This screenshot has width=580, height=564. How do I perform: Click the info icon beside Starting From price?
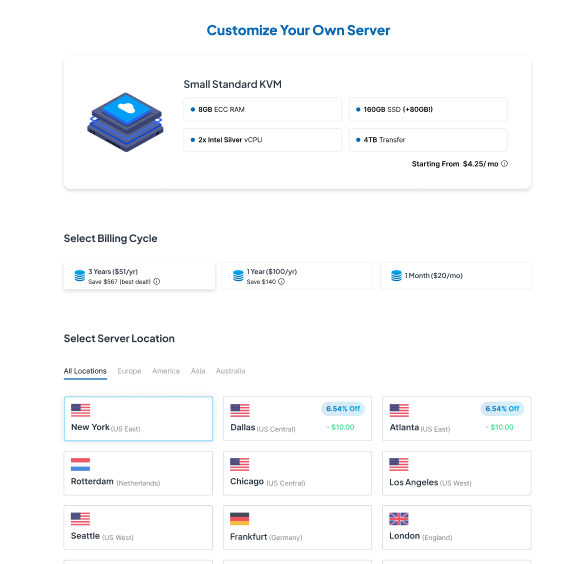pos(504,164)
